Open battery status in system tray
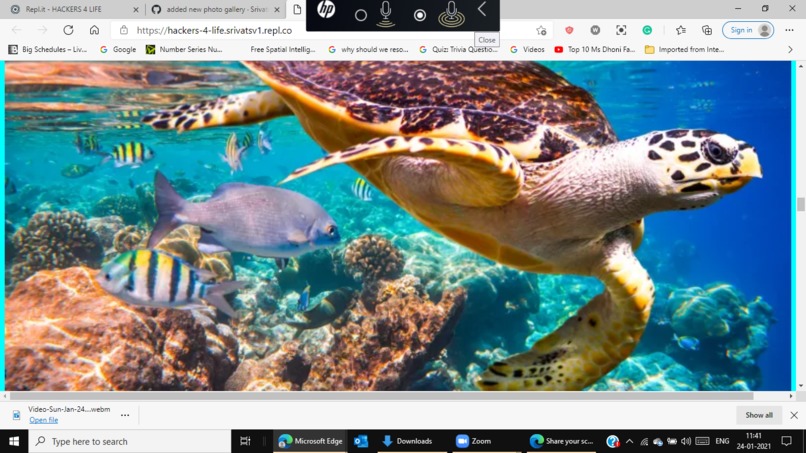Viewport: 806px width, 453px height. tap(672, 441)
